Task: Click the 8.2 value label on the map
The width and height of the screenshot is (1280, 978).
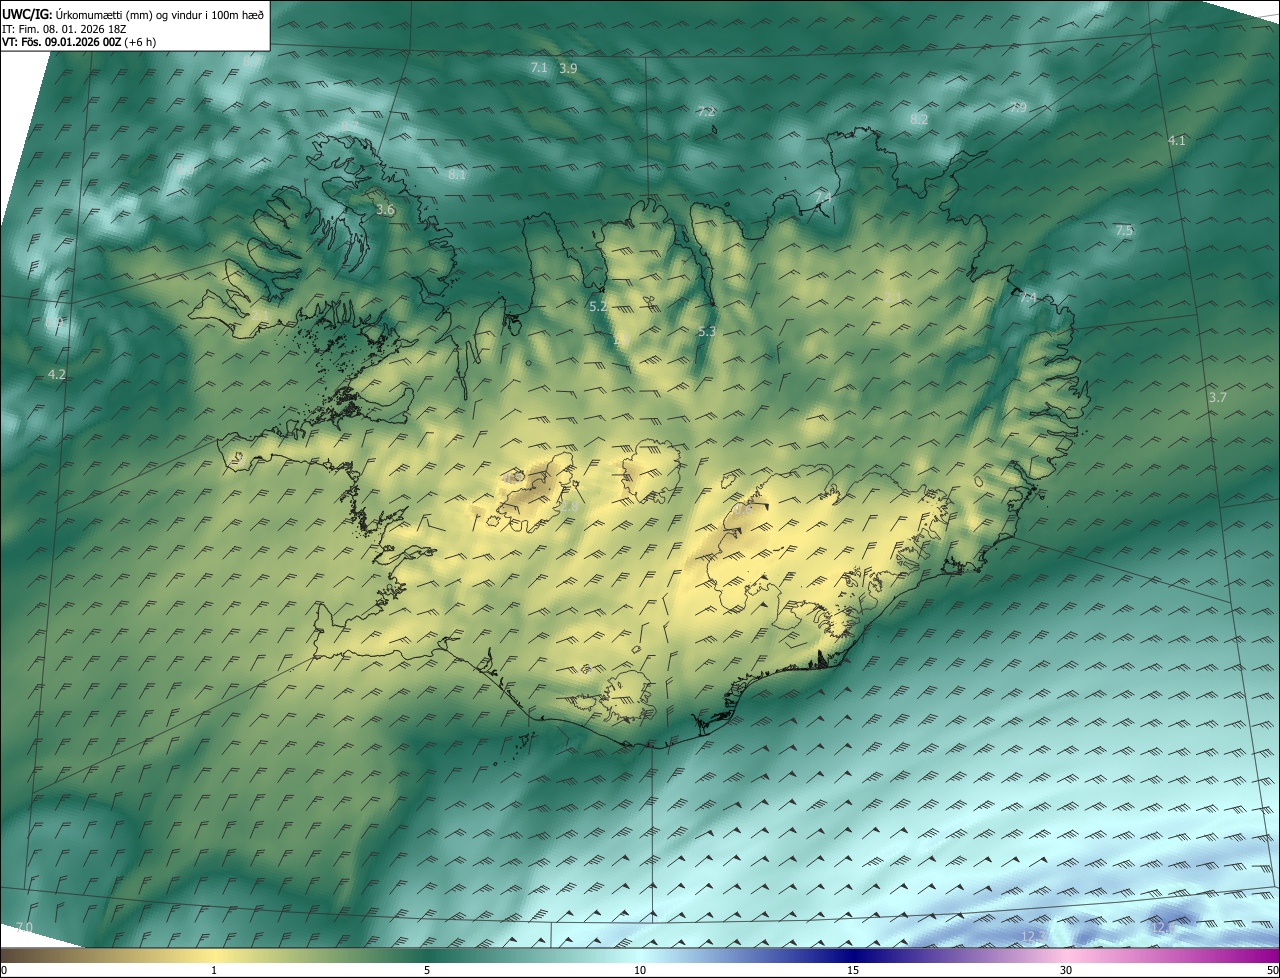Action: tap(919, 119)
